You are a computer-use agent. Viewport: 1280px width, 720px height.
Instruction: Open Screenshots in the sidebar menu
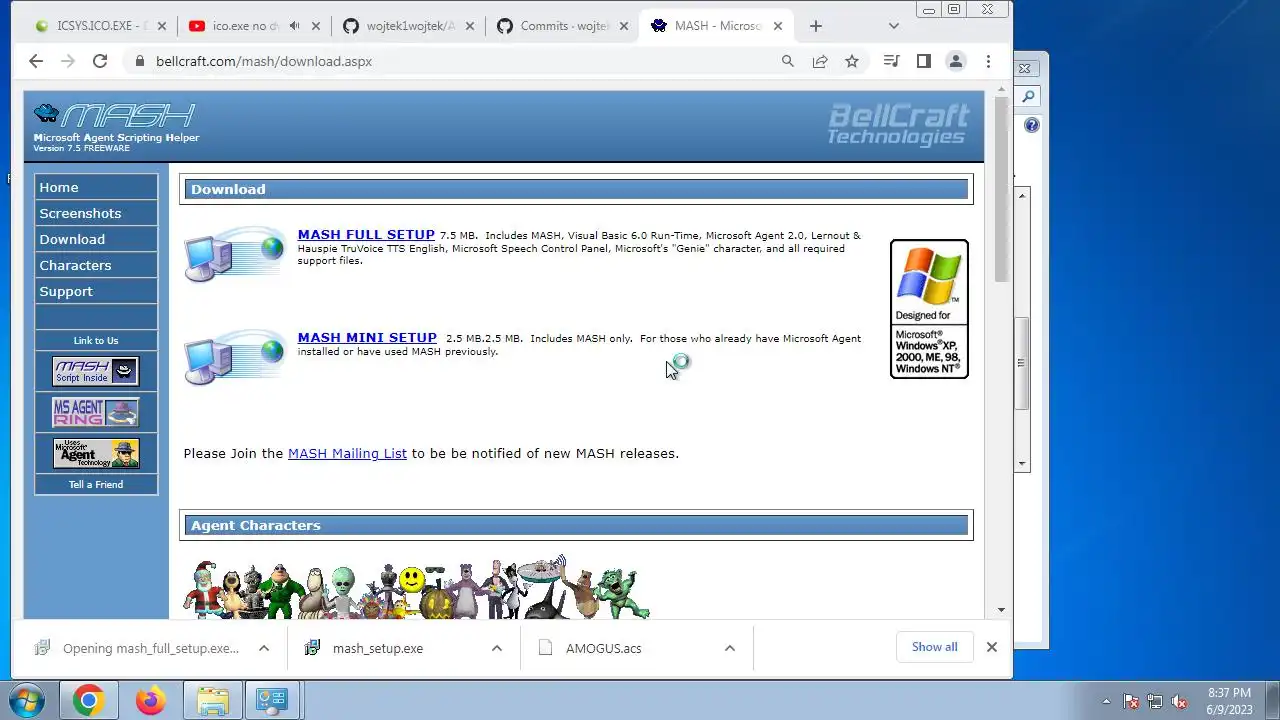[96, 213]
